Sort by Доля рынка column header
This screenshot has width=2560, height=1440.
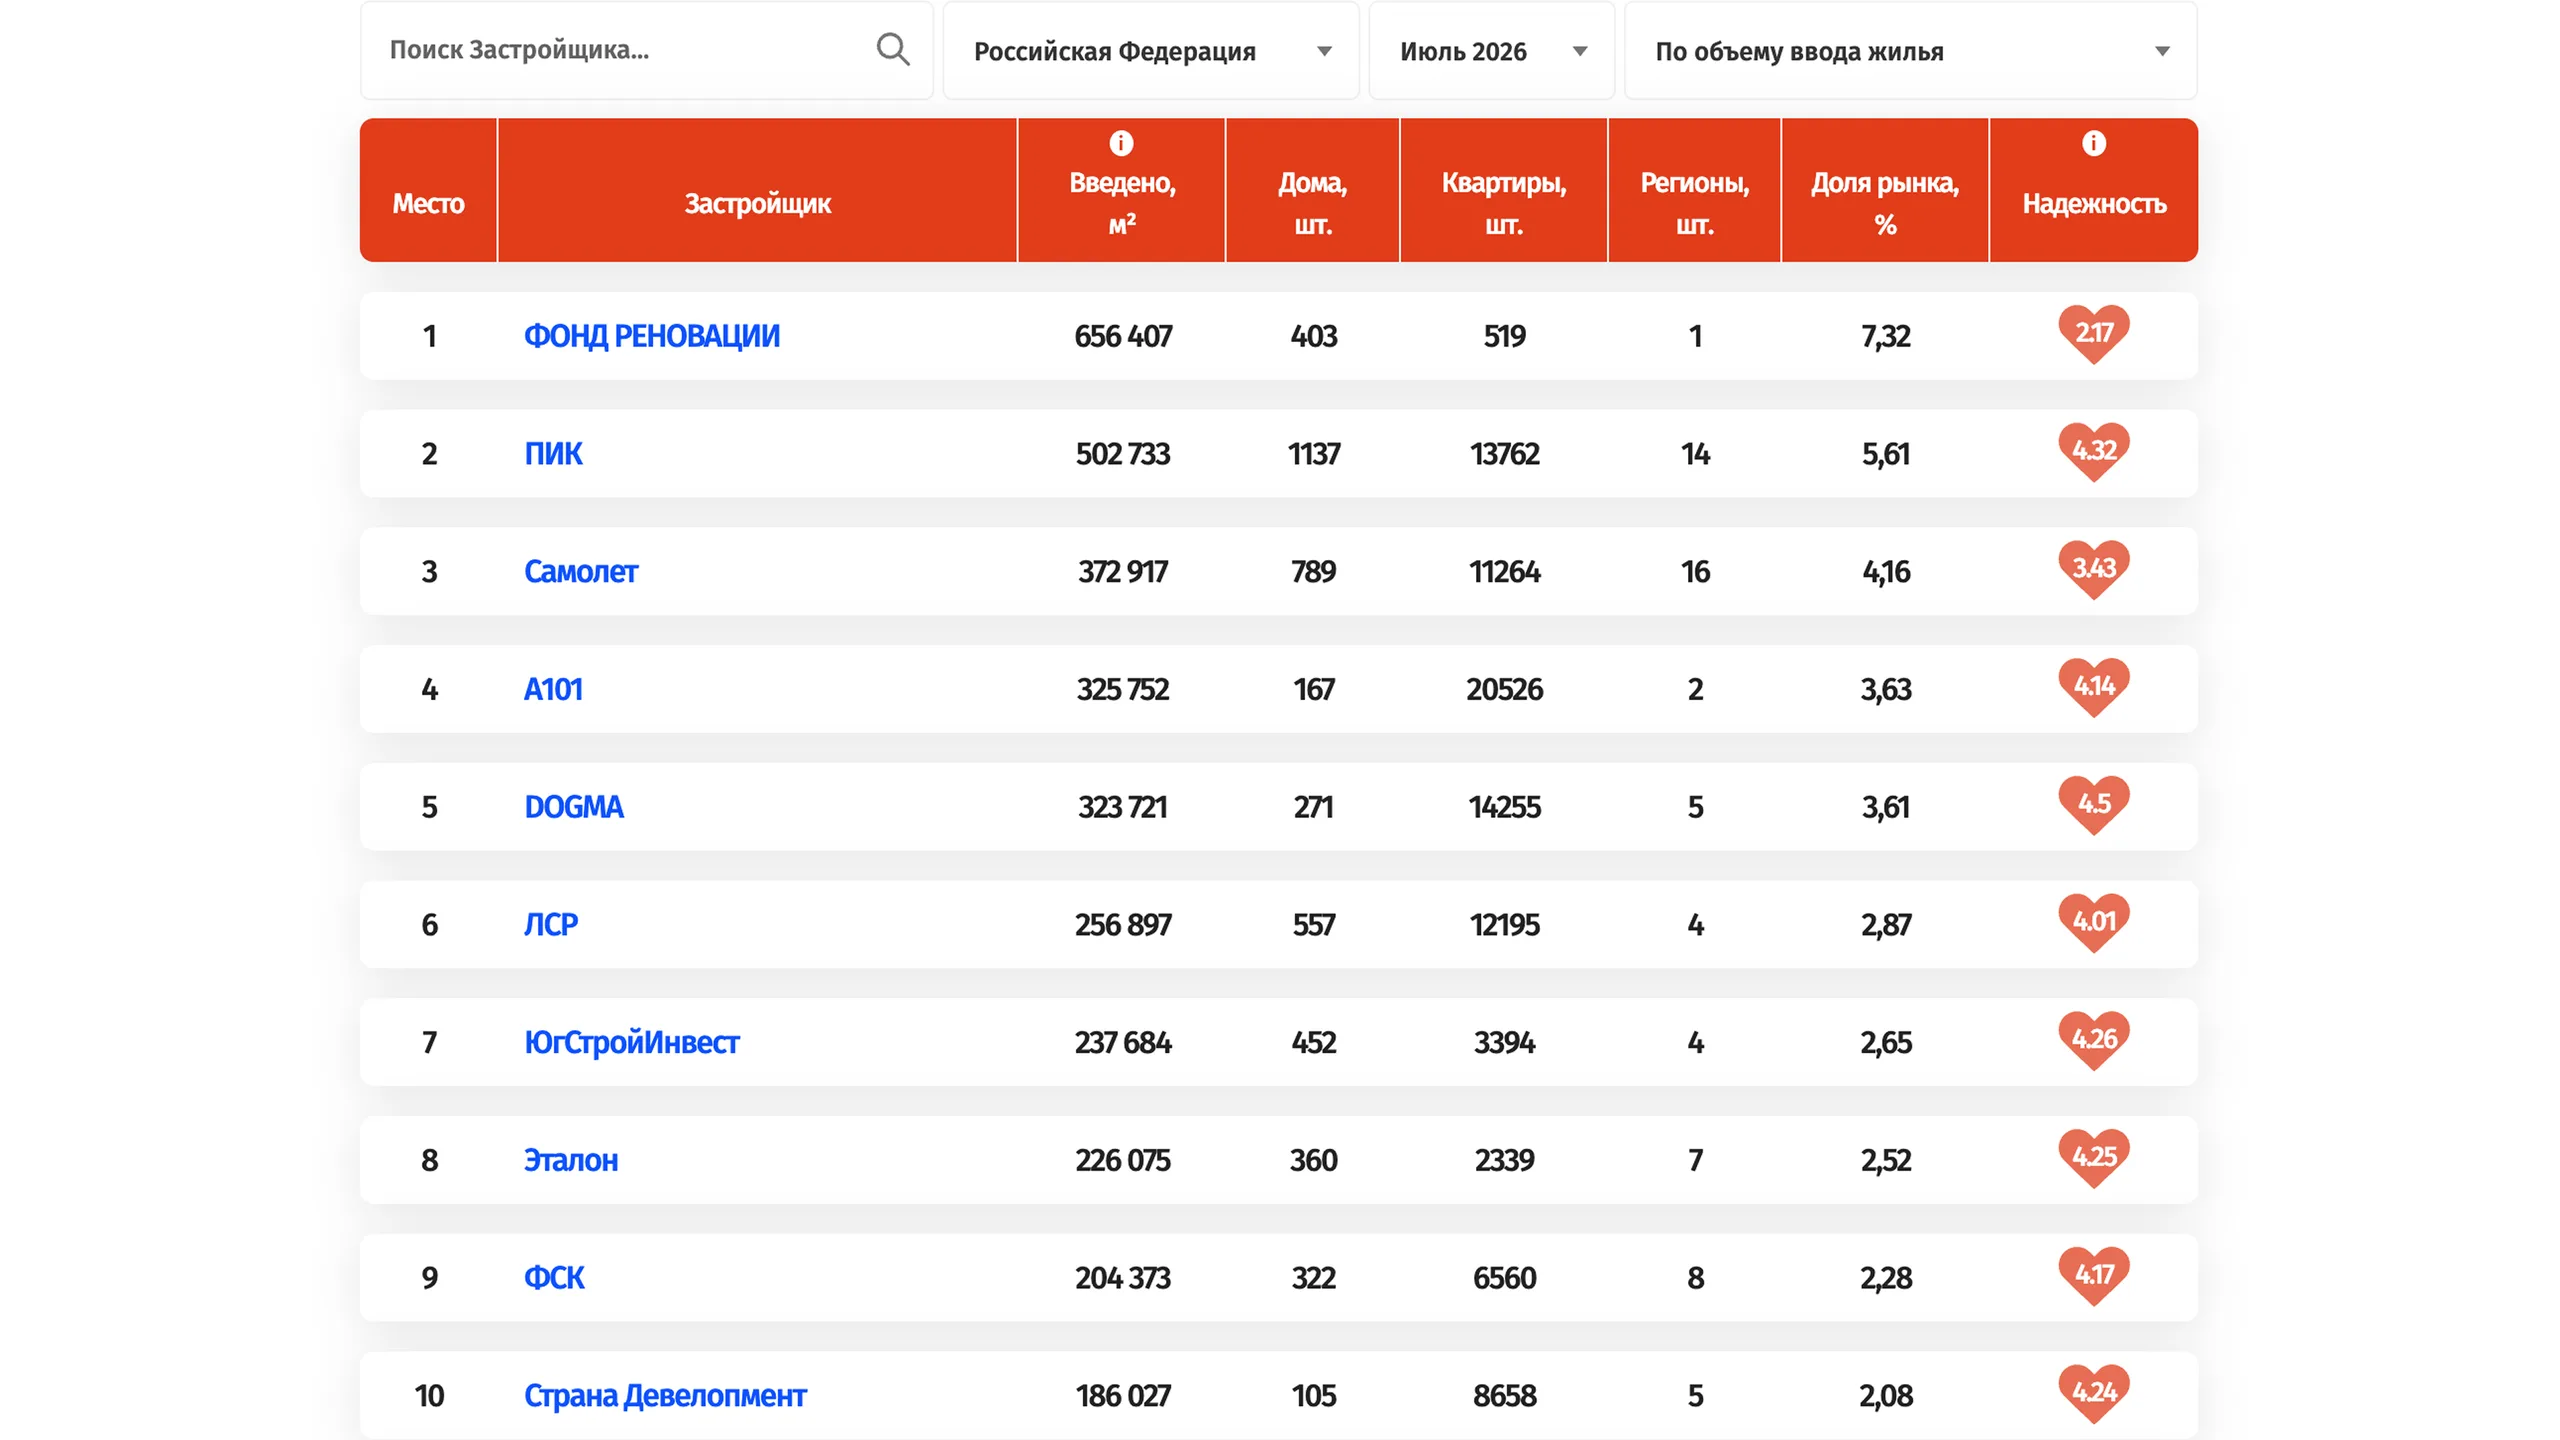point(1884,203)
